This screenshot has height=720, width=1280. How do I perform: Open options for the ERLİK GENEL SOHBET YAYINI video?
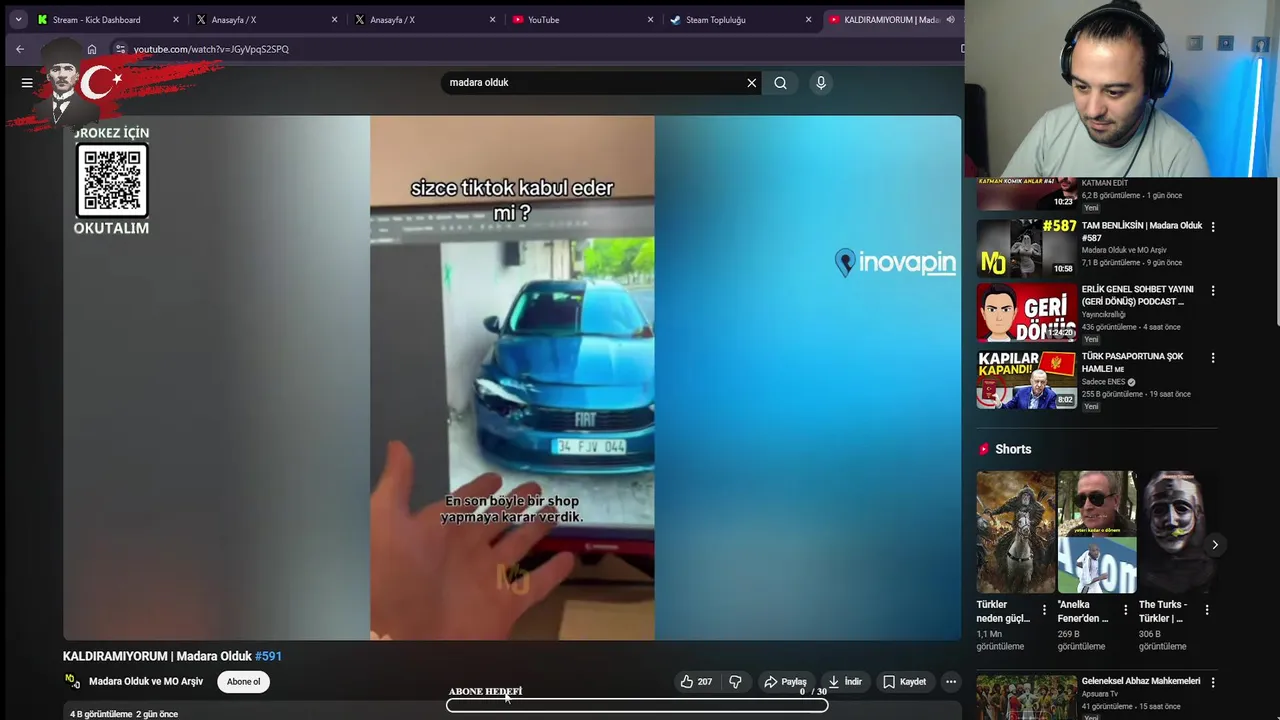(x=1213, y=291)
